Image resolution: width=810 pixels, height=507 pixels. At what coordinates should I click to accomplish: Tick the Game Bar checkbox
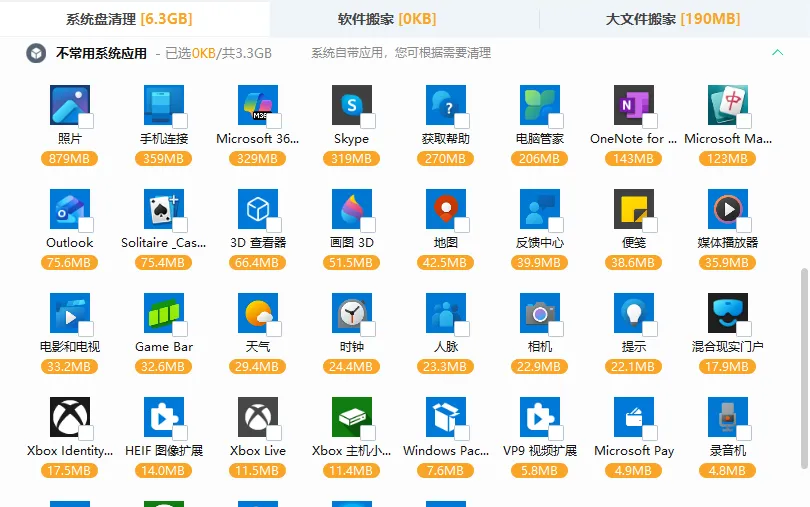tap(180, 329)
